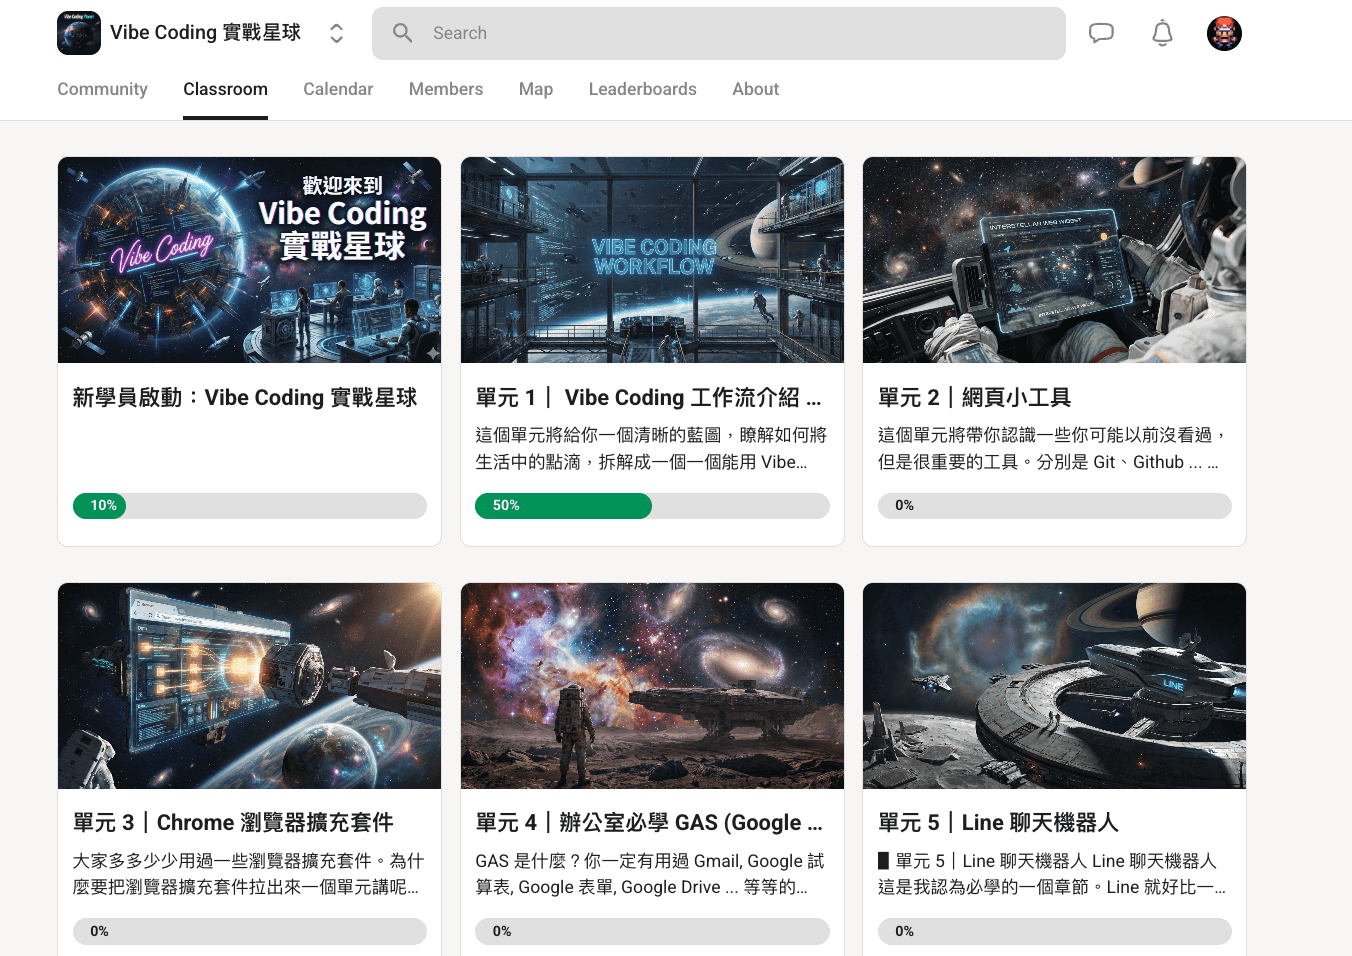Open 單元 2 網頁小工具 course title
This screenshot has height=956, width=1352.
pyautogui.click(x=974, y=398)
